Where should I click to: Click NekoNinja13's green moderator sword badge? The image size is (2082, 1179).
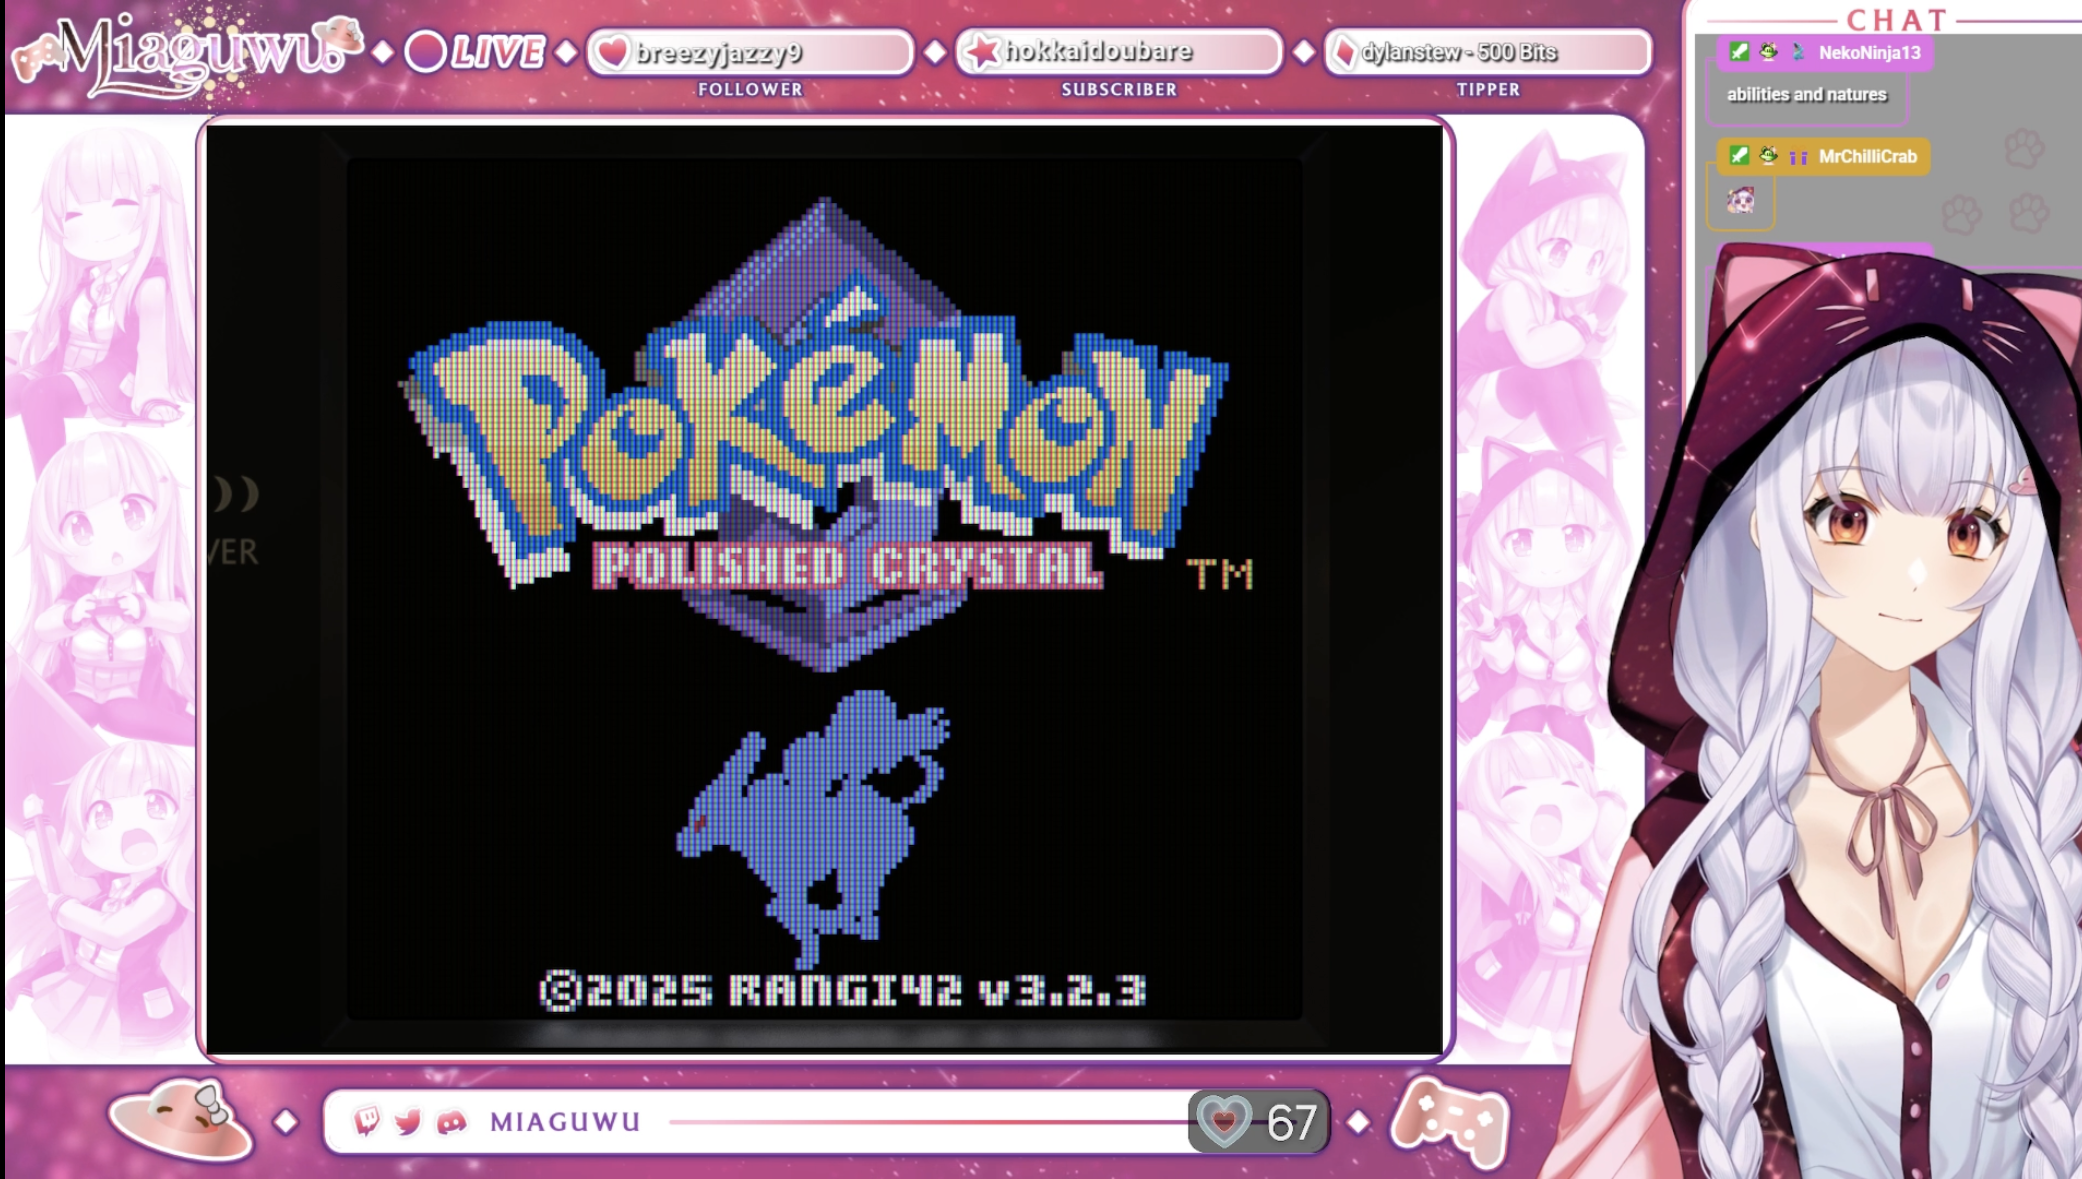1739,52
